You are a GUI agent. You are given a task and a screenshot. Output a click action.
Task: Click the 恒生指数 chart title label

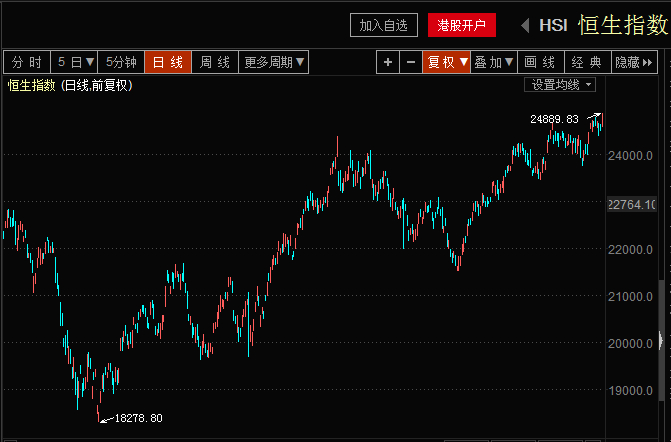[31, 86]
